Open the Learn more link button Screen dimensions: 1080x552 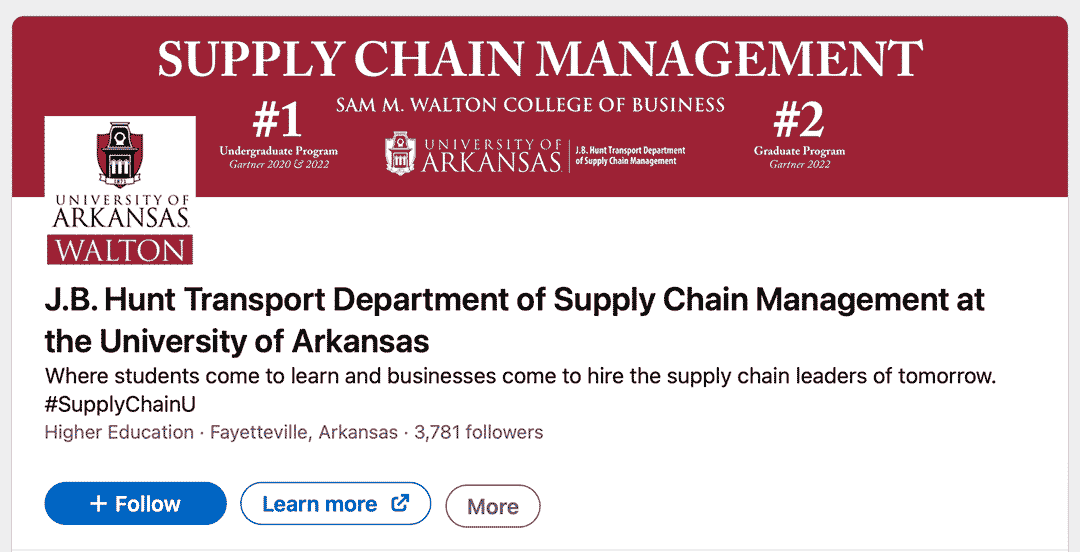click(x=335, y=504)
